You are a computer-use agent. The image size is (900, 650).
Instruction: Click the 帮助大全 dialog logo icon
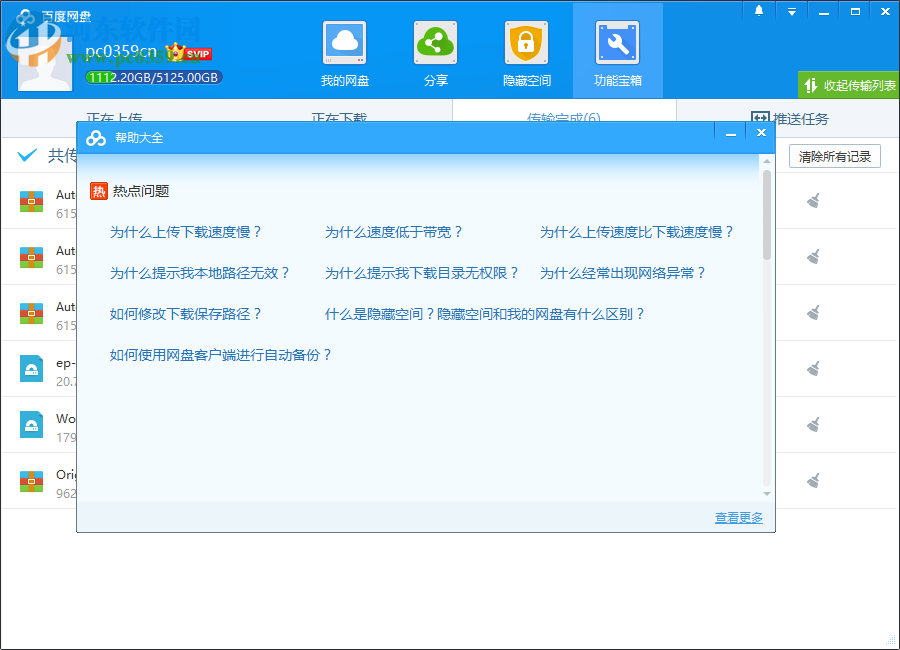pyautogui.click(x=96, y=138)
